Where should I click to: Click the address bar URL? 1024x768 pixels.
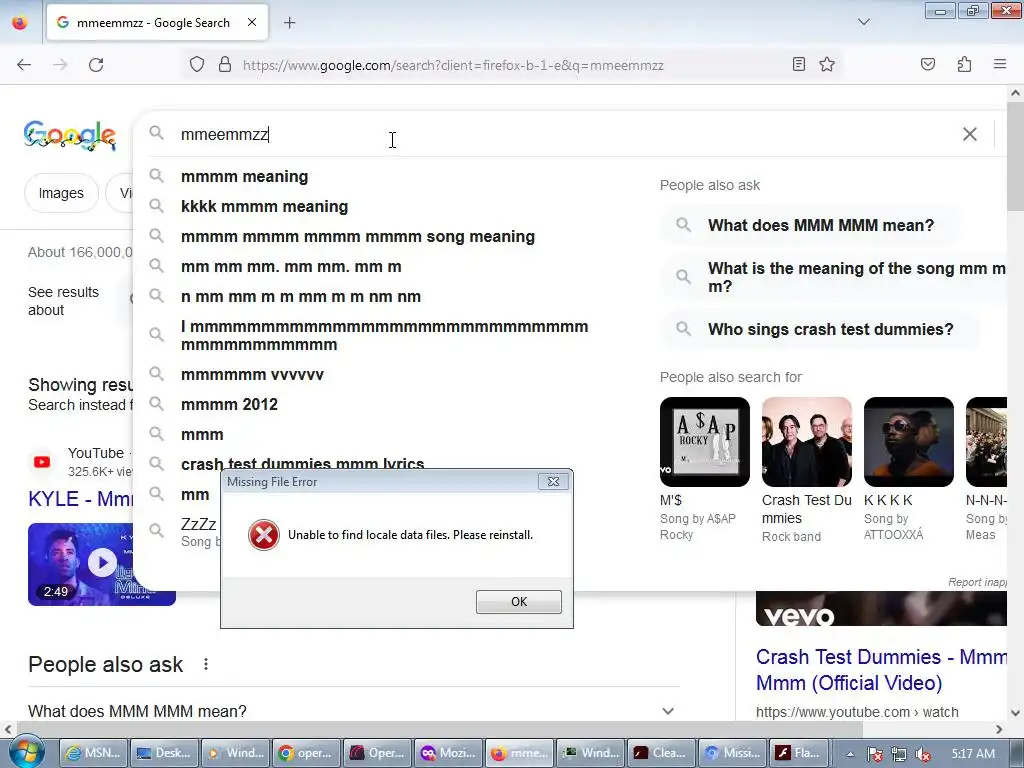(453, 65)
